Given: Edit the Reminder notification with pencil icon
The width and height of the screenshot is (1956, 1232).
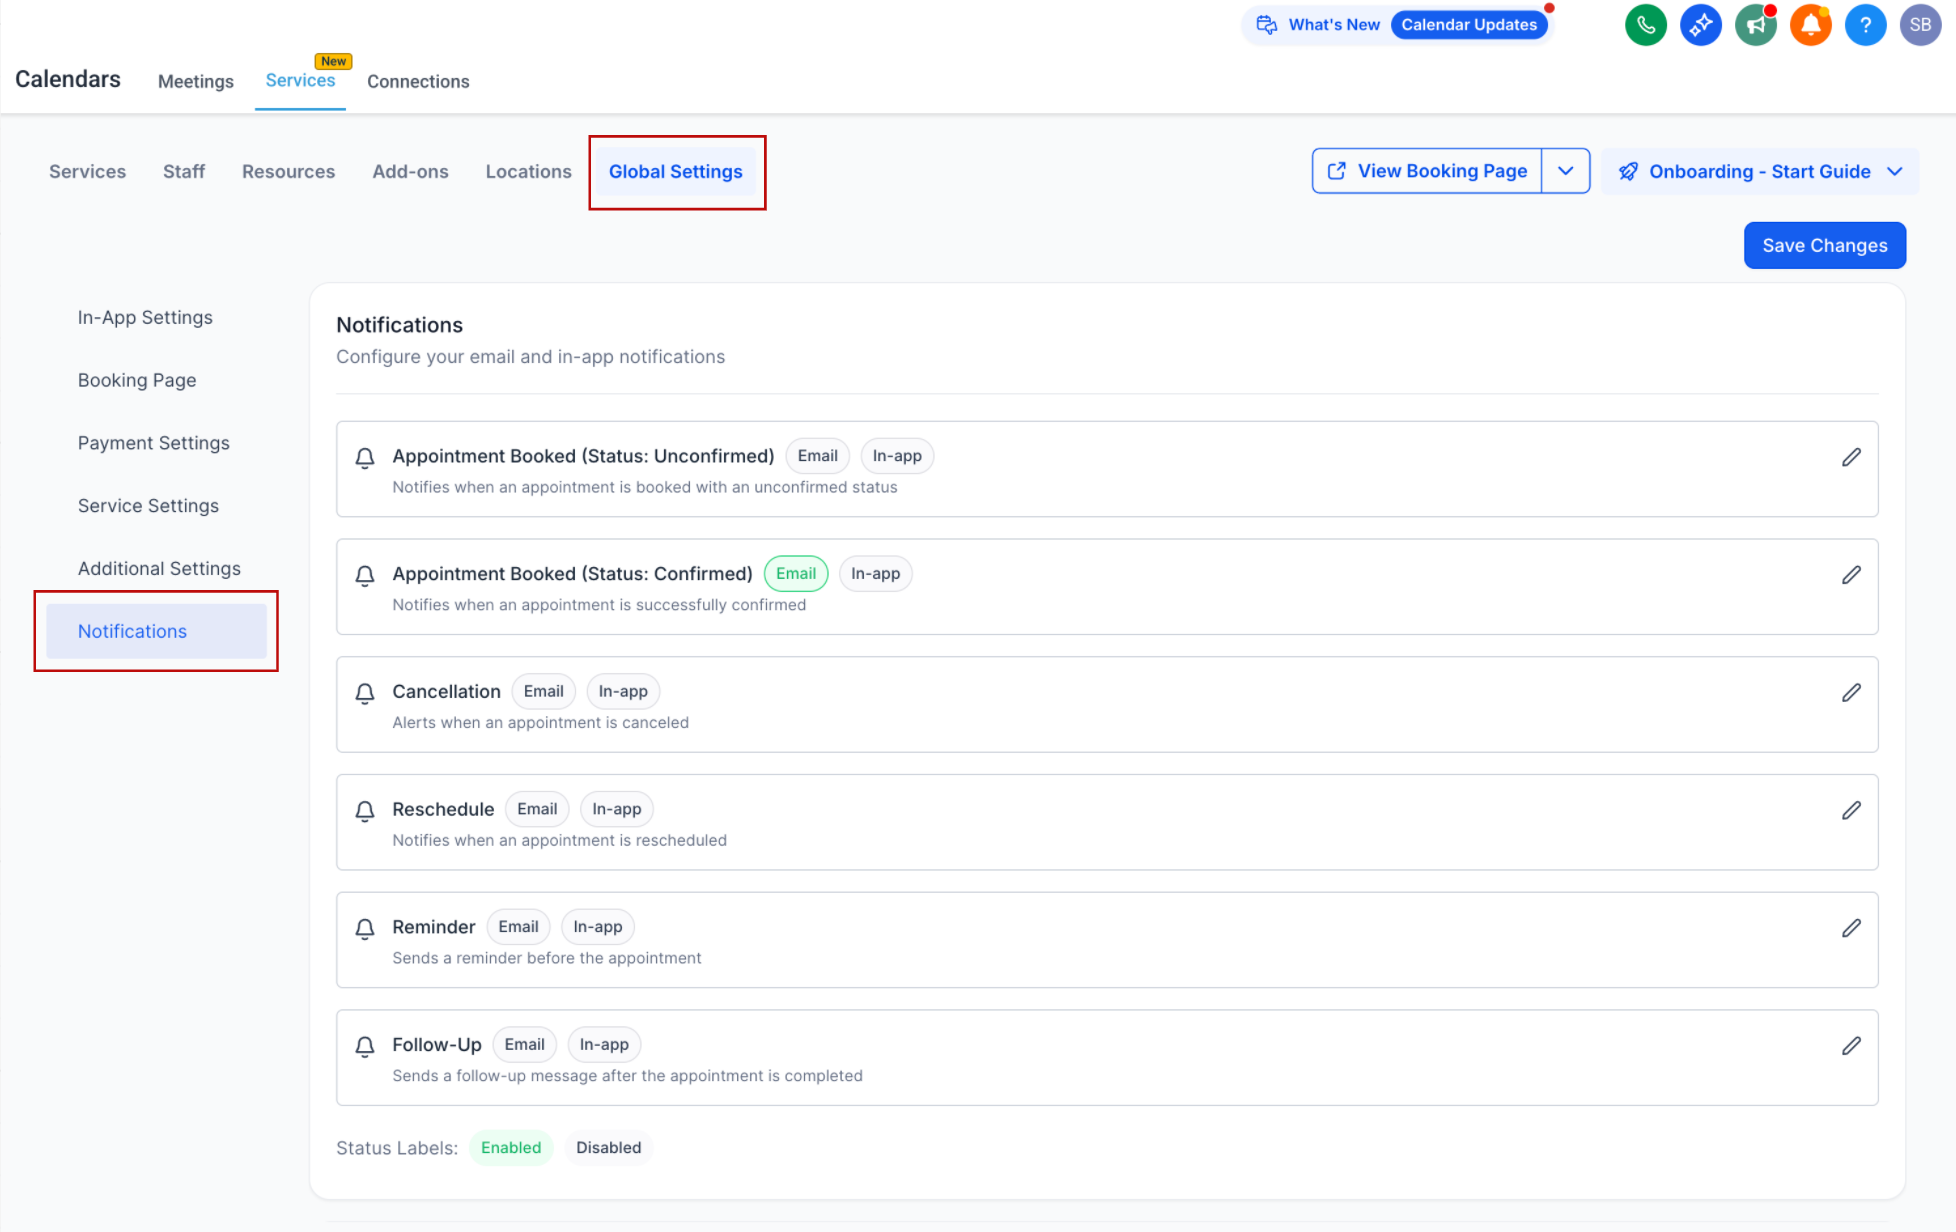Looking at the screenshot, I should 1851,928.
